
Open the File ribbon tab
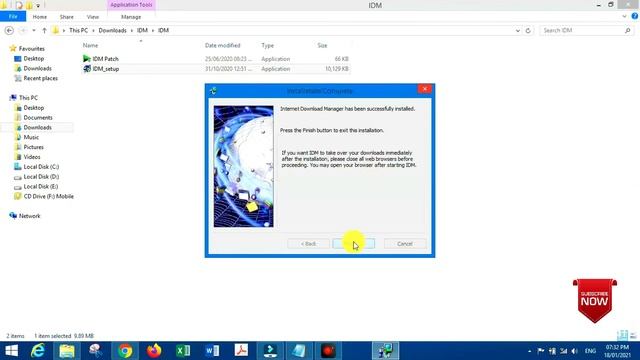(13, 17)
